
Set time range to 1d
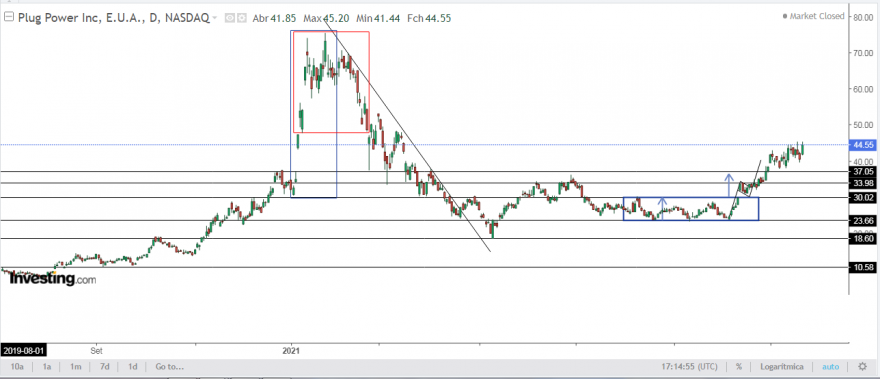tap(132, 367)
